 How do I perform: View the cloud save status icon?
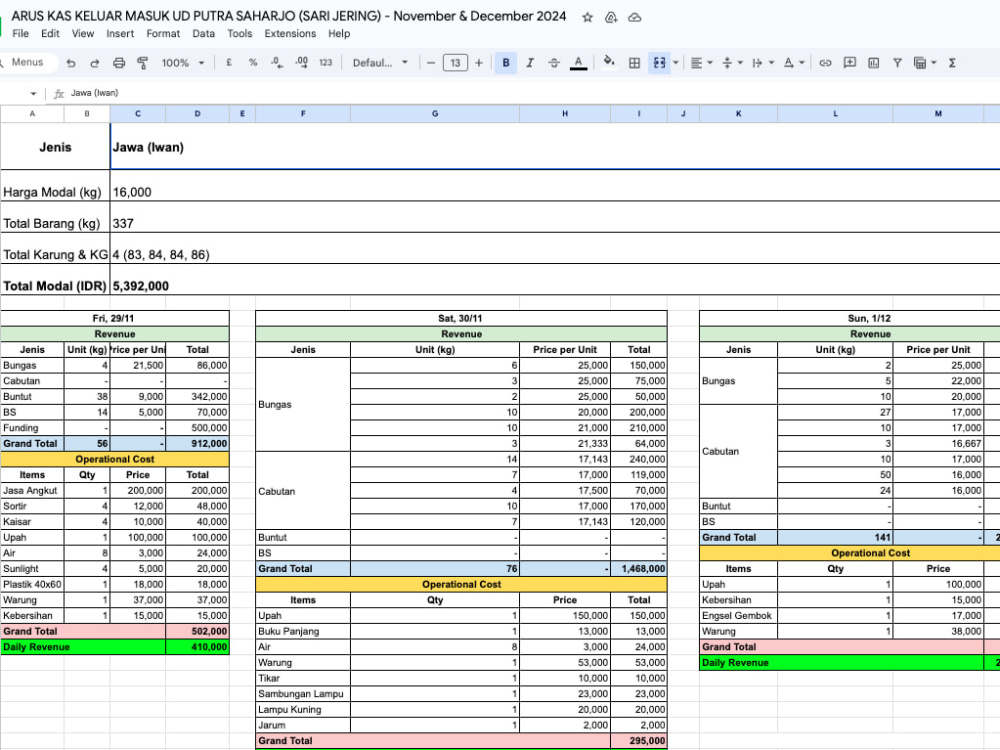635,17
